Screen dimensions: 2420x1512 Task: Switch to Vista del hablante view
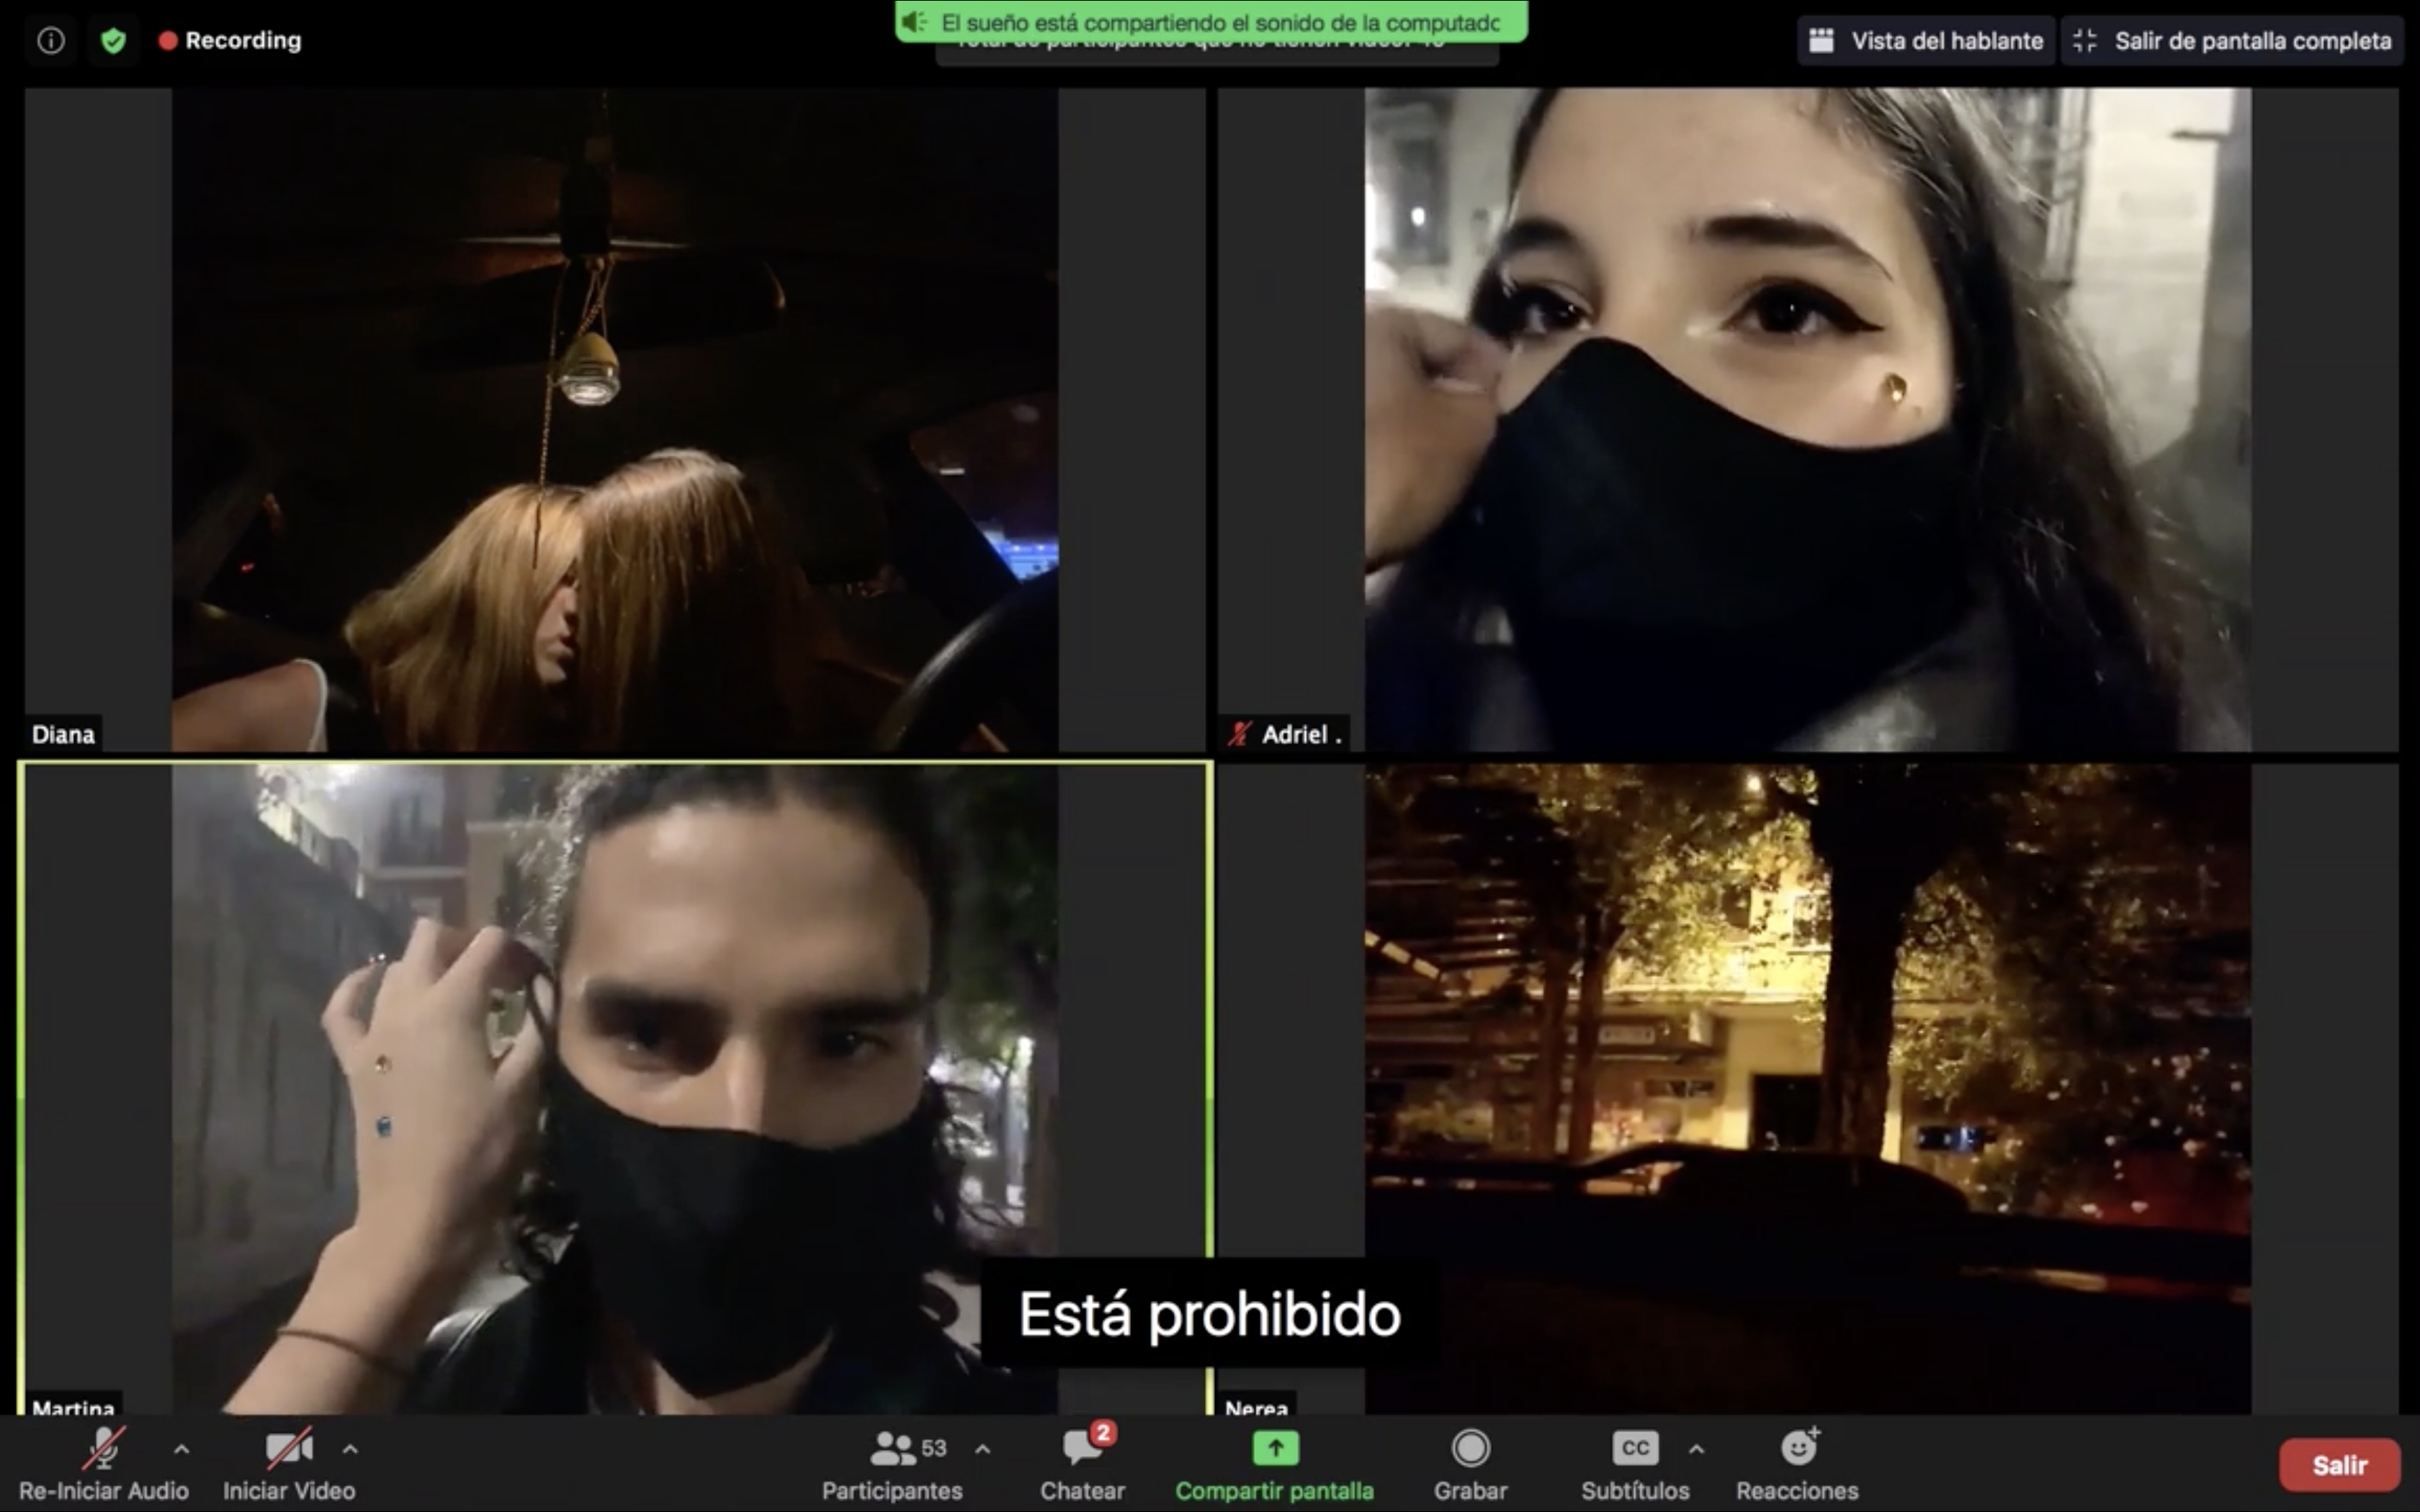tap(1925, 40)
